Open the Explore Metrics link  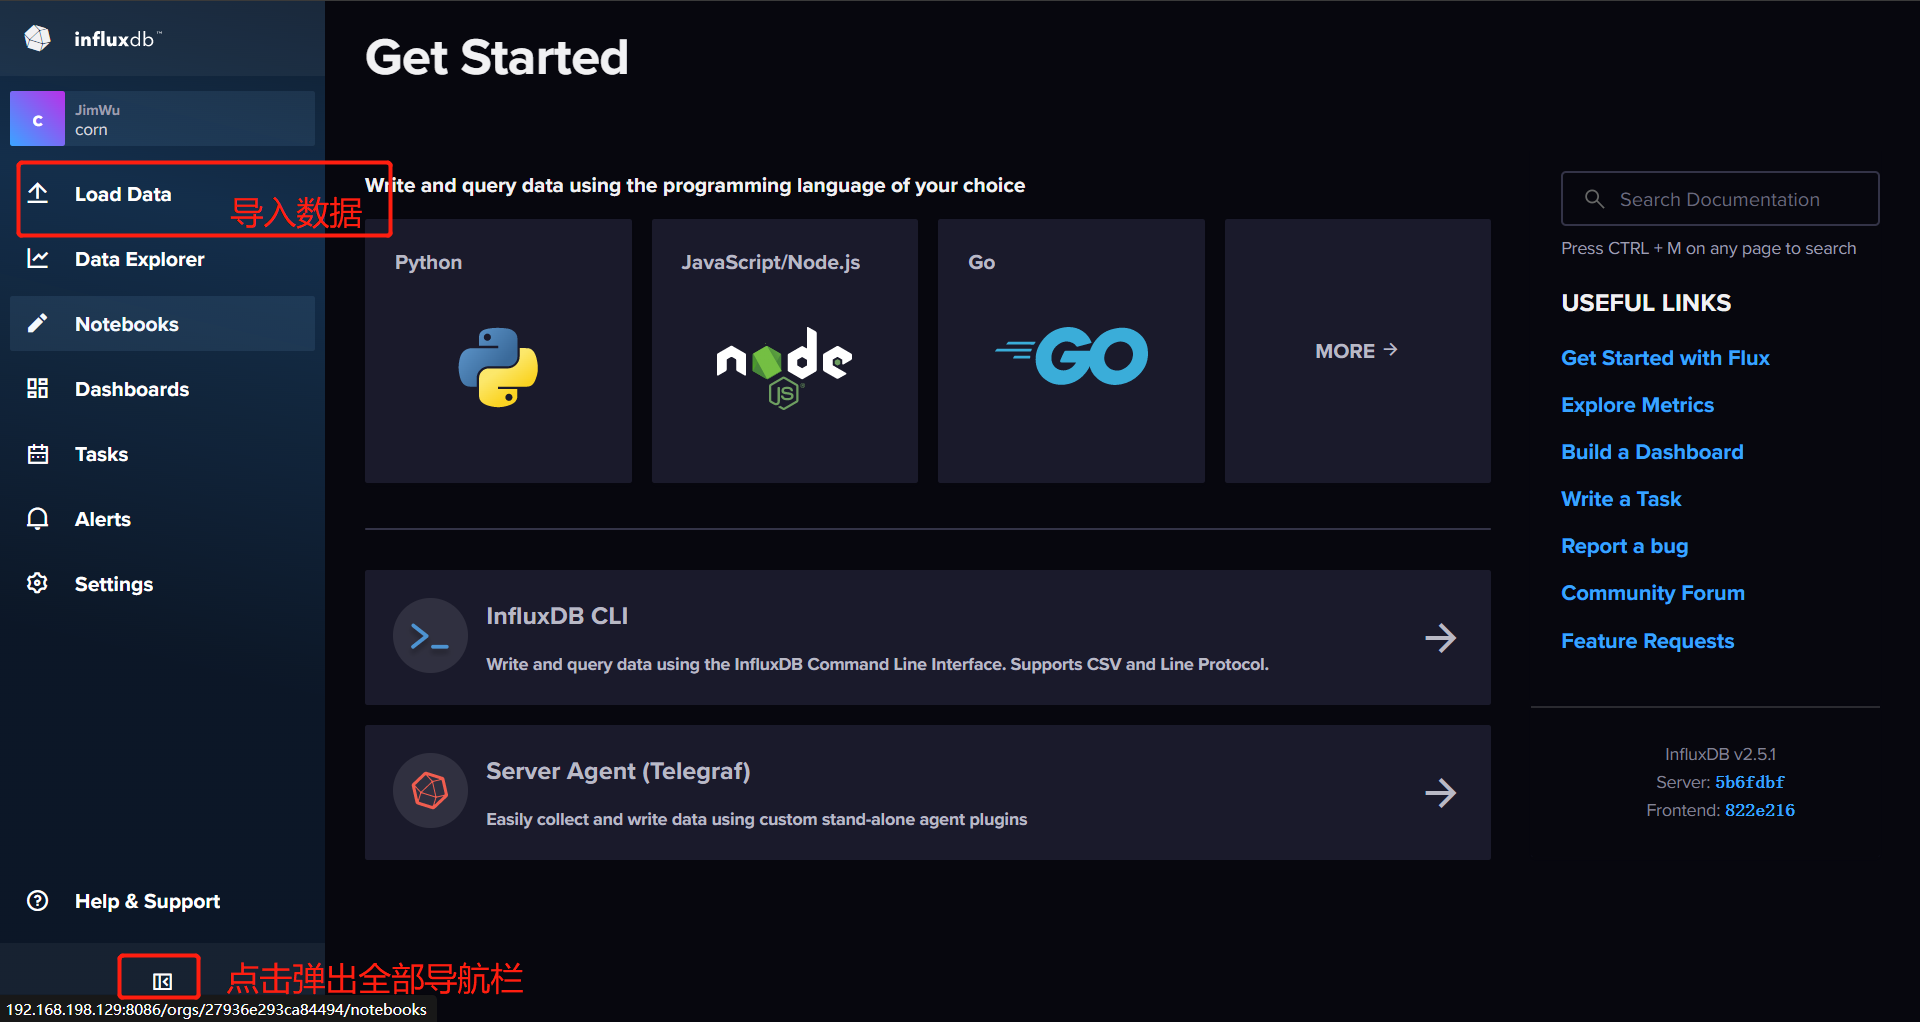click(x=1637, y=405)
